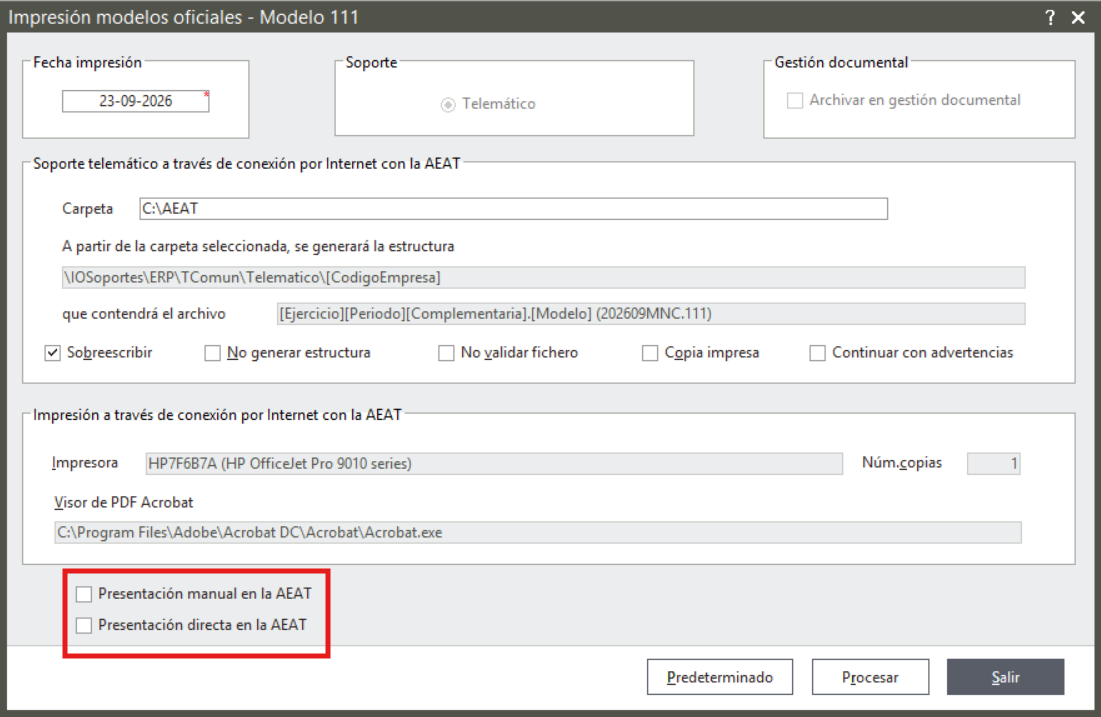Click the generated file name field
The width and height of the screenshot is (1101, 717).
click(x=651, y=314)
